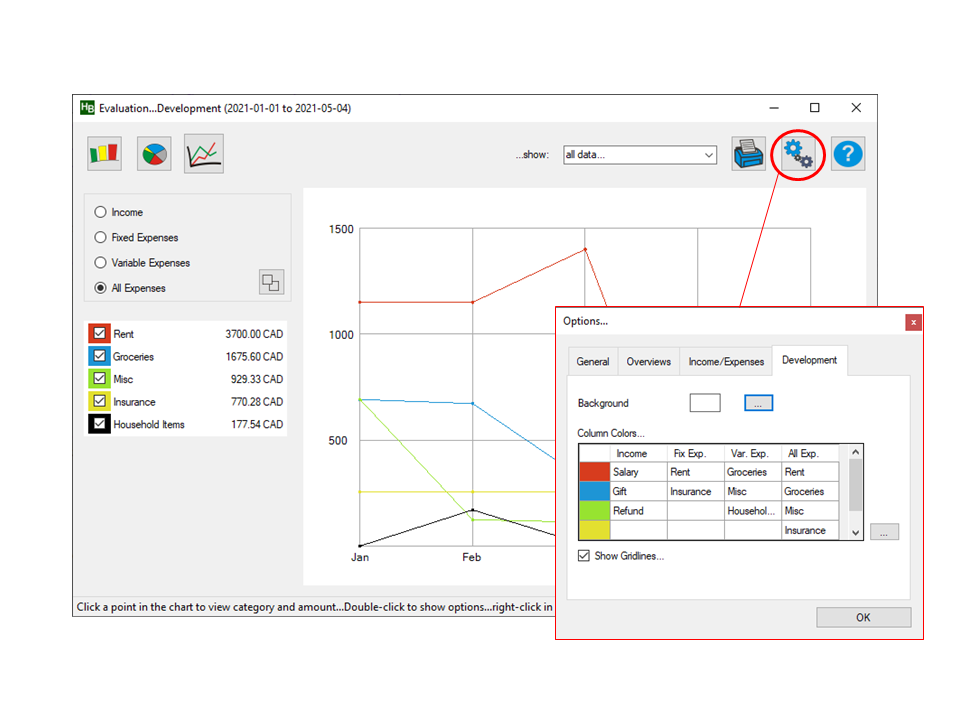The width and height of the screenshot is (960, 720).
Task: Switch to the pie chart view
Action: tap(154, 154)
